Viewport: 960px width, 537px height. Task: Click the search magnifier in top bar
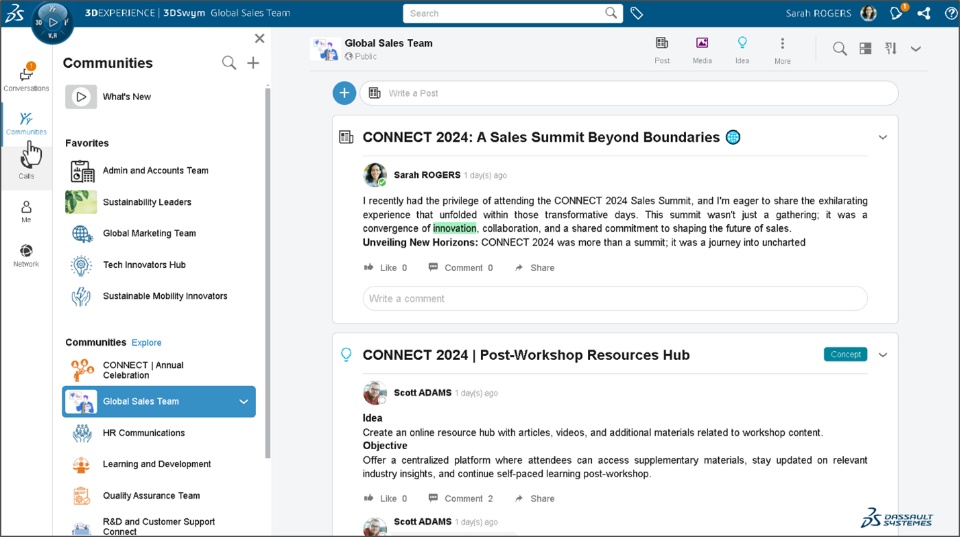[610, 13]
